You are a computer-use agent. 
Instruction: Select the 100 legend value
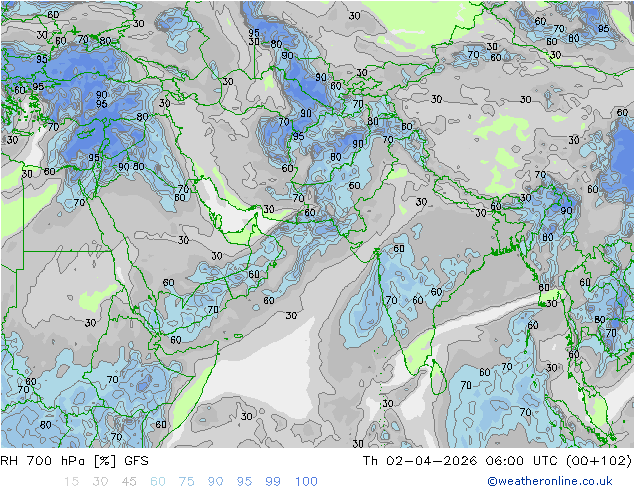(x=306, y=481)
